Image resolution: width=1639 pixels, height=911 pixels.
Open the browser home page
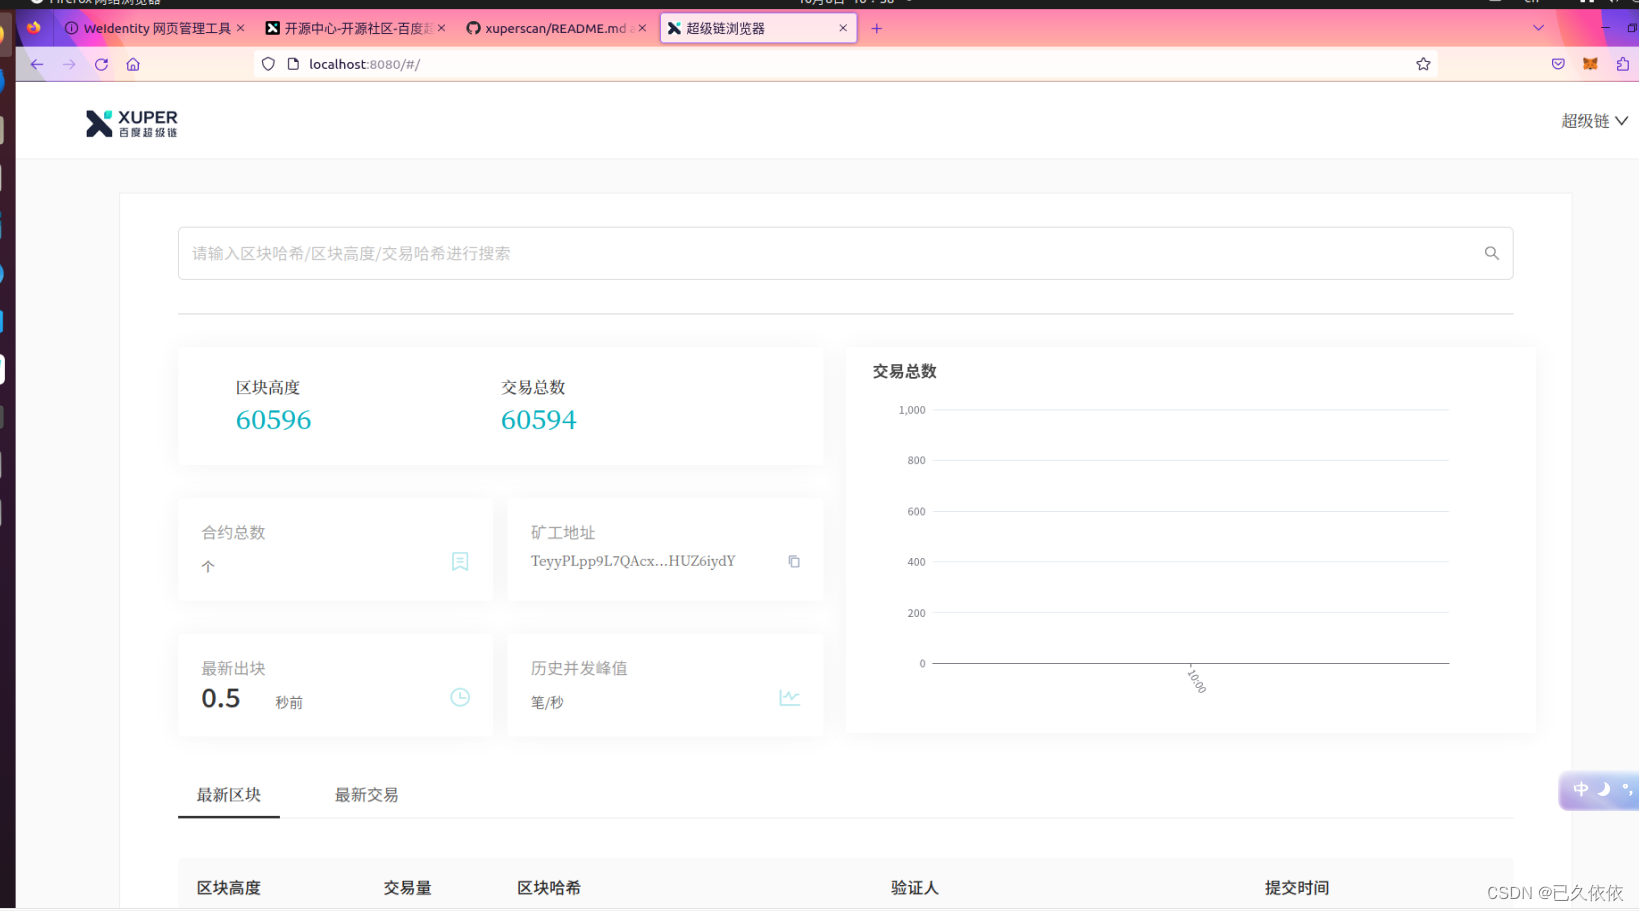[x=133, y=64]
